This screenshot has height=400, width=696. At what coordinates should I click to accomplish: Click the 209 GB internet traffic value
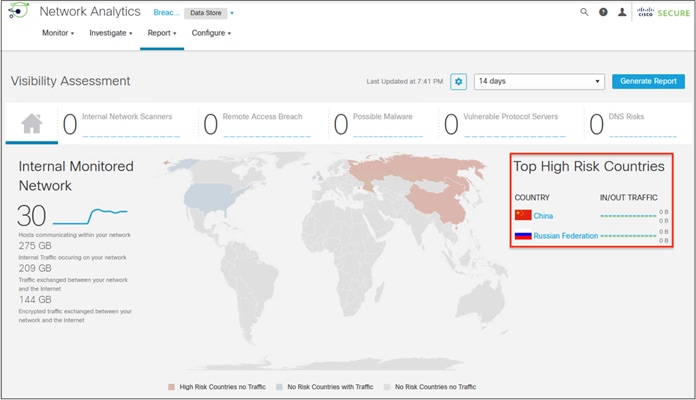point(35,268)
